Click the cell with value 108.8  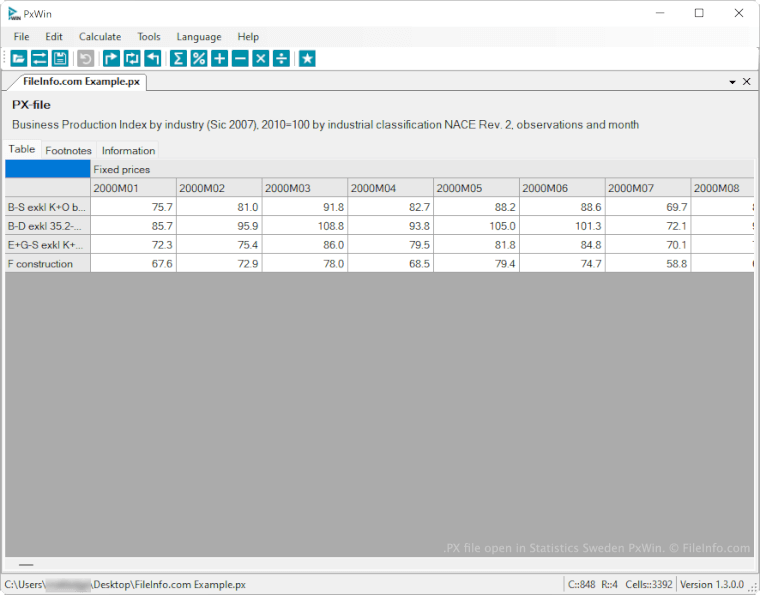[304, 226]
